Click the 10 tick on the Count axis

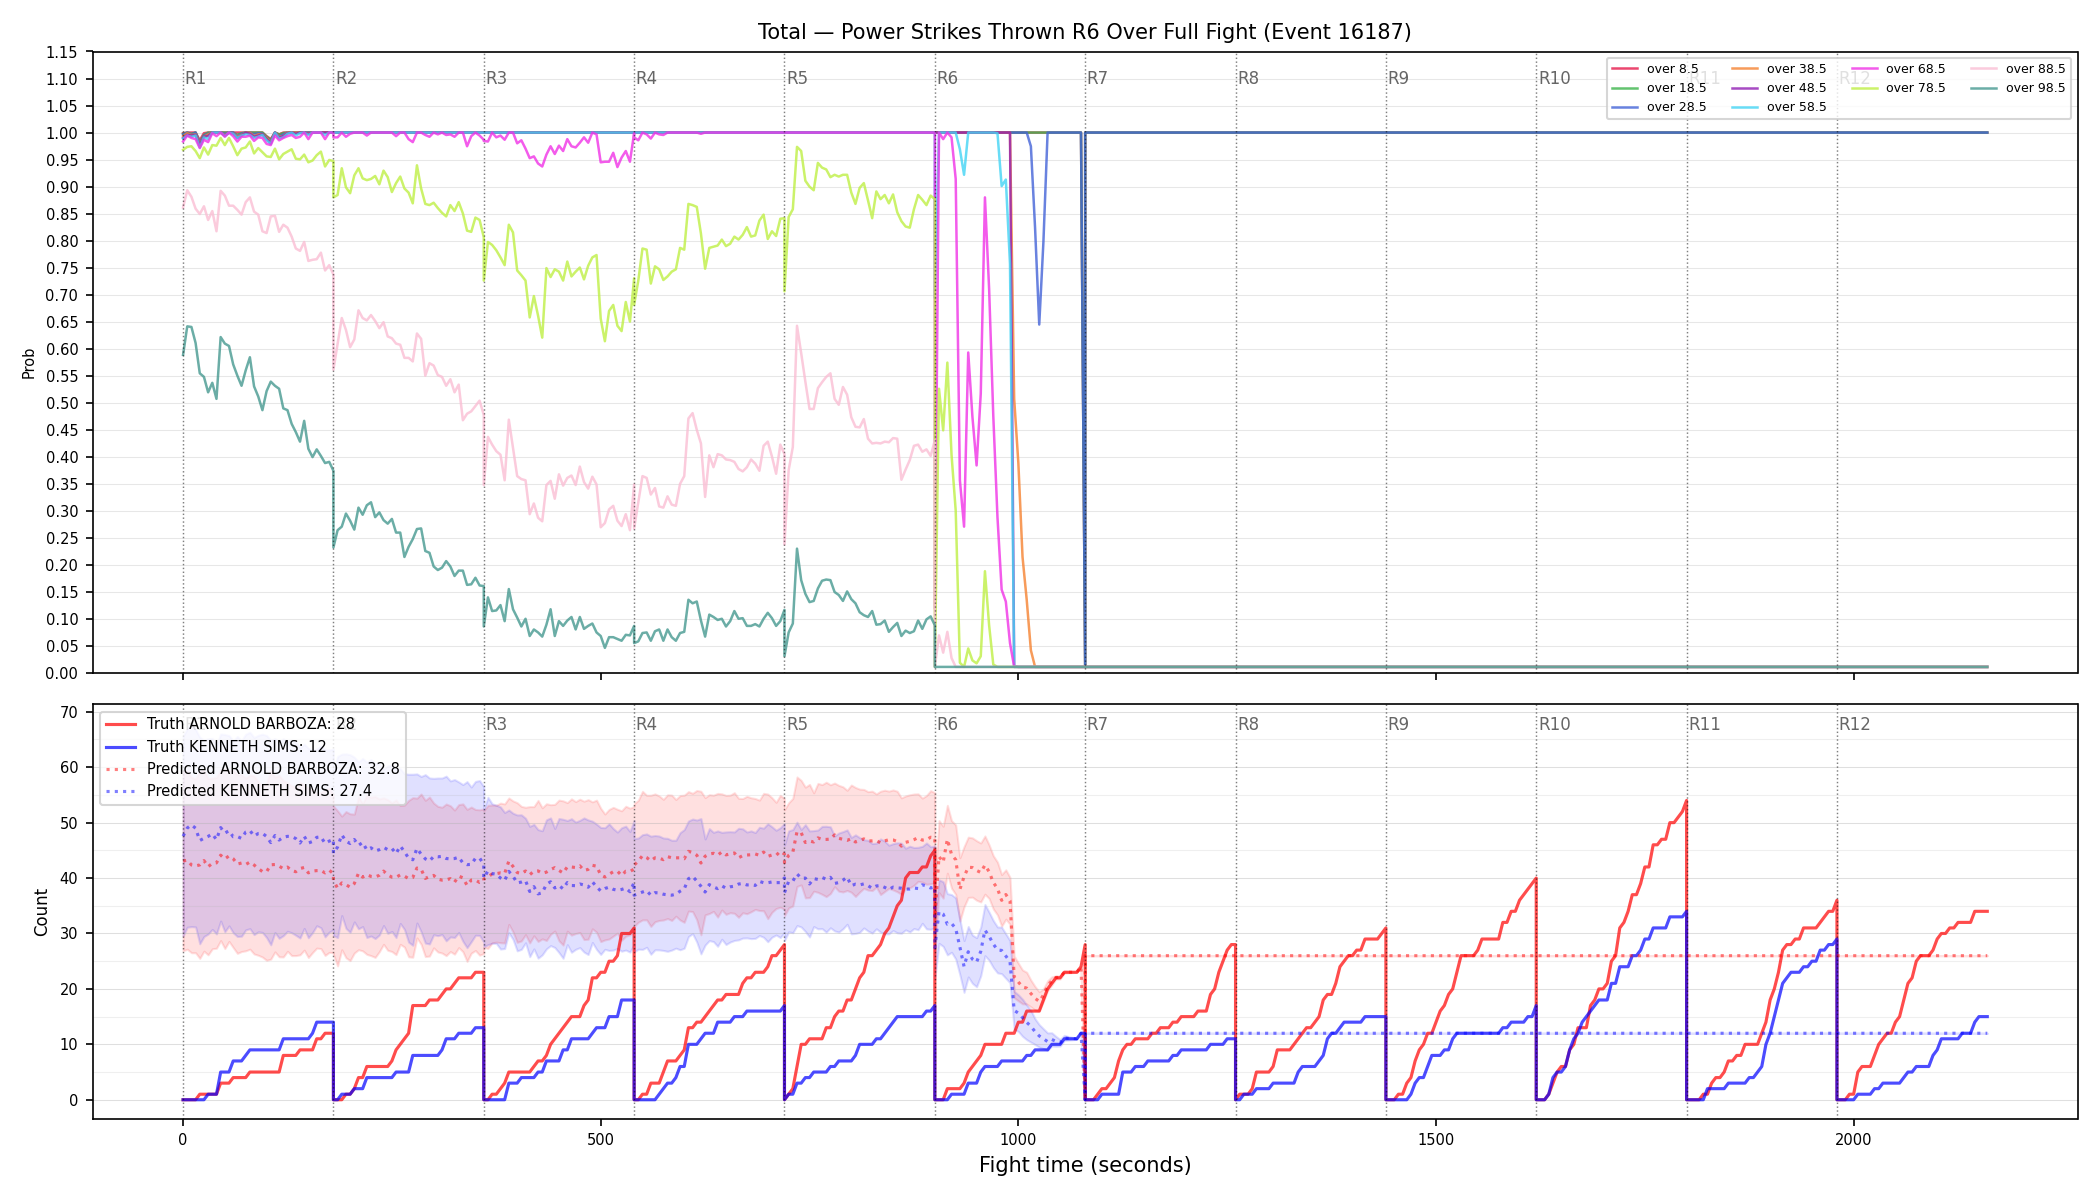tap(69, 1045)
